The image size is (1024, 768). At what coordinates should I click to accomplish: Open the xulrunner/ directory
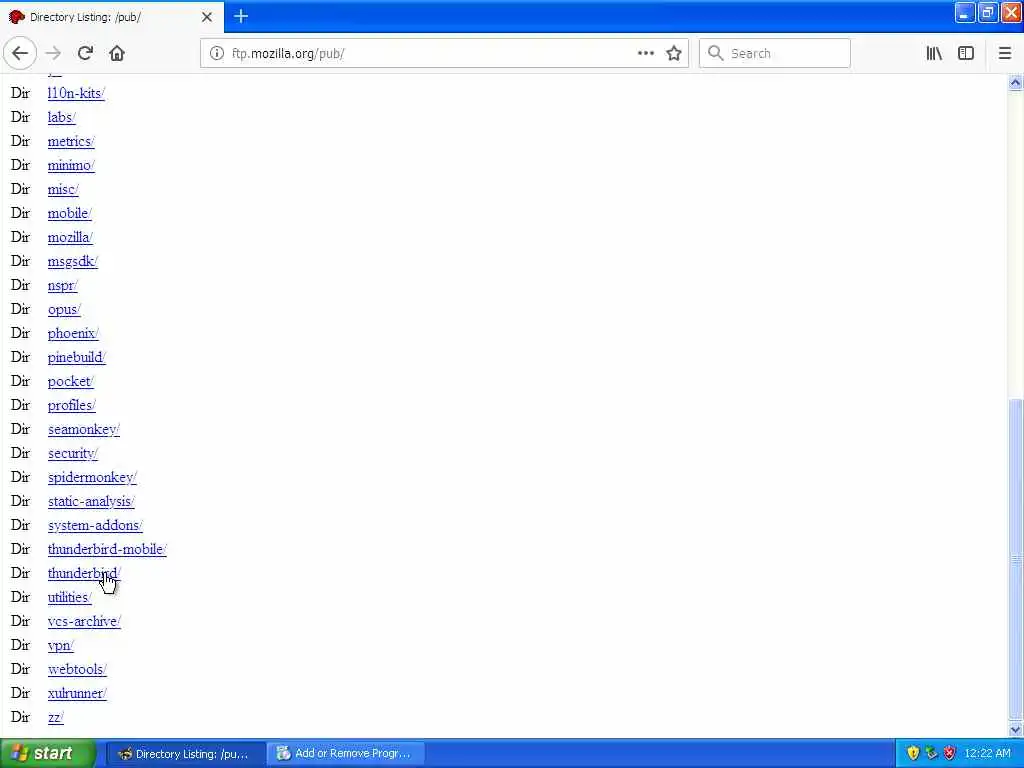point(77,694)
